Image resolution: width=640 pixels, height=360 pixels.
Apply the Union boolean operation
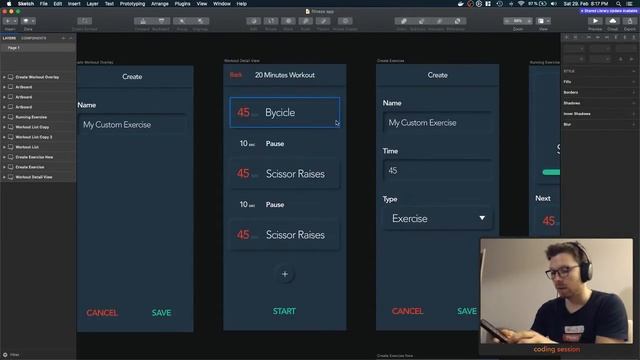(403, 21)
